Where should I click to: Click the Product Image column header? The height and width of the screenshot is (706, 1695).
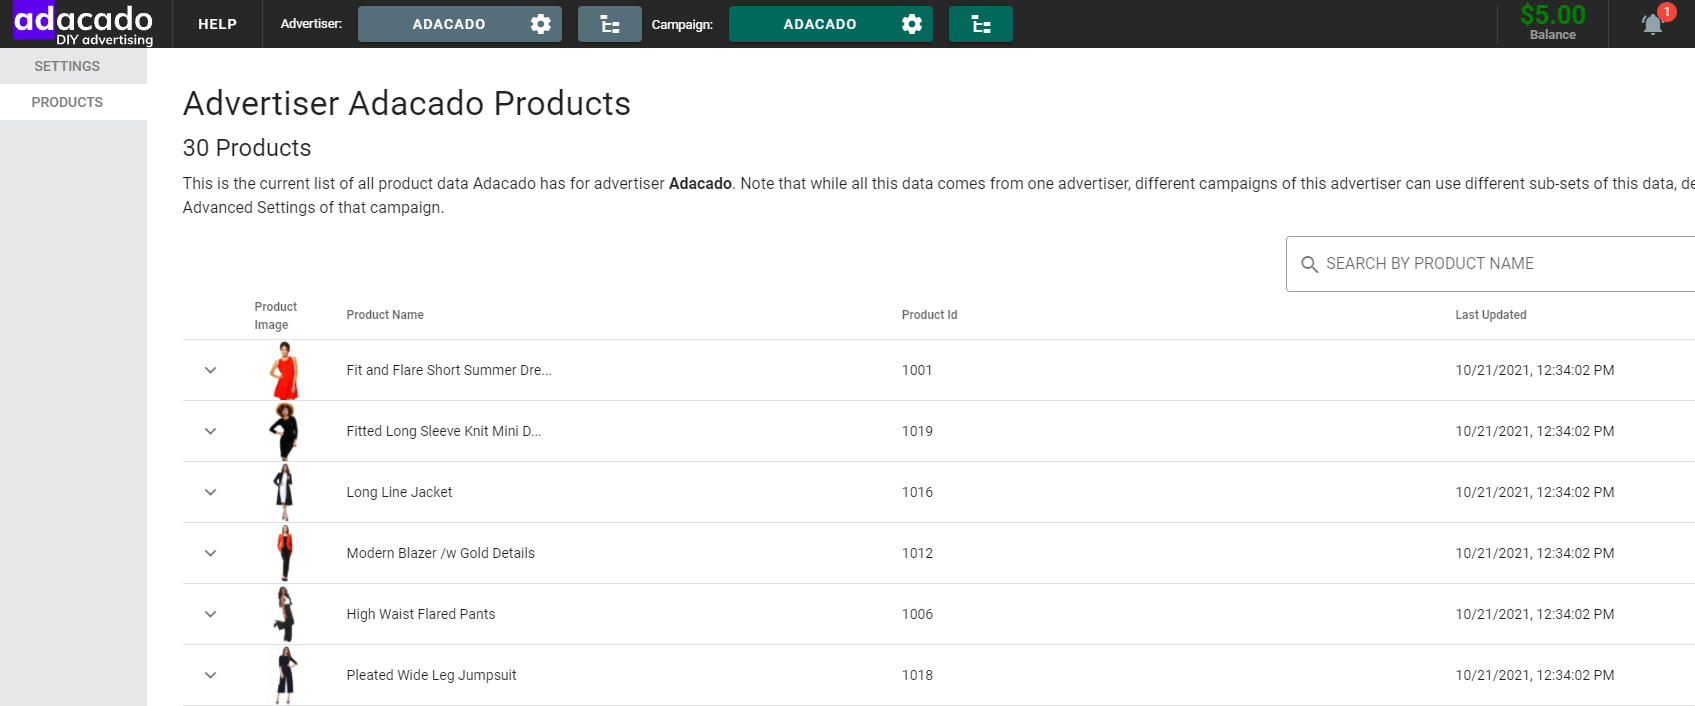[x=275, y=315]
